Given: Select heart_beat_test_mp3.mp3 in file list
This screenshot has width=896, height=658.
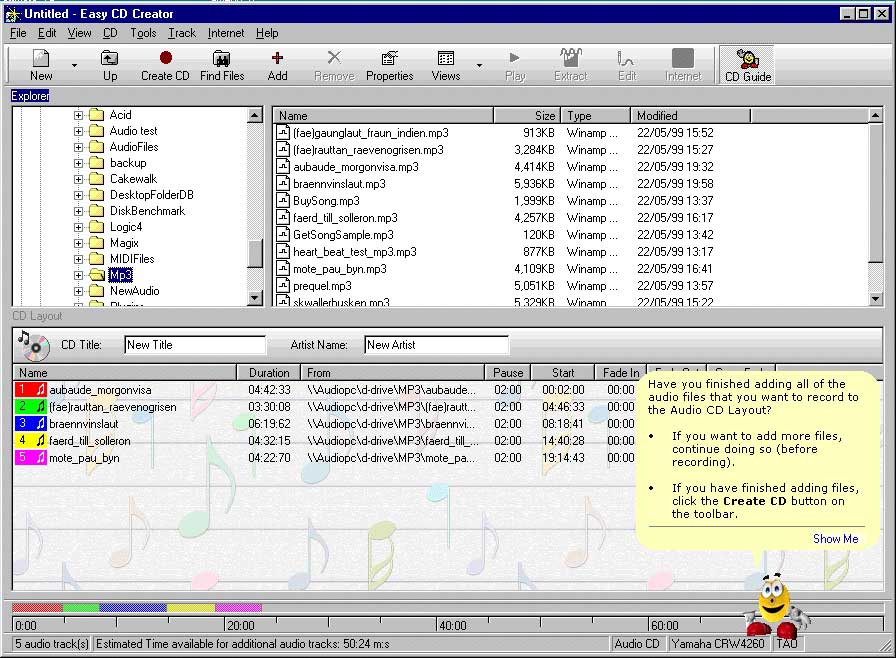Looking at the screenshot, I should 354,252.
